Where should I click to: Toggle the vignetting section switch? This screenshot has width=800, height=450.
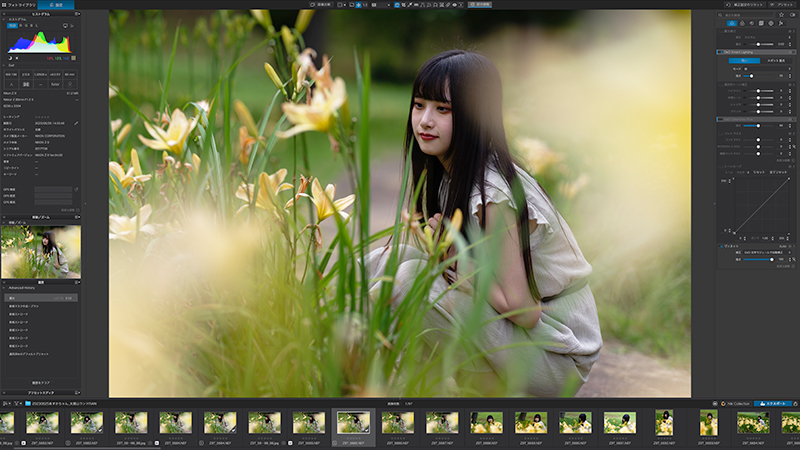[x=721, y=246]
